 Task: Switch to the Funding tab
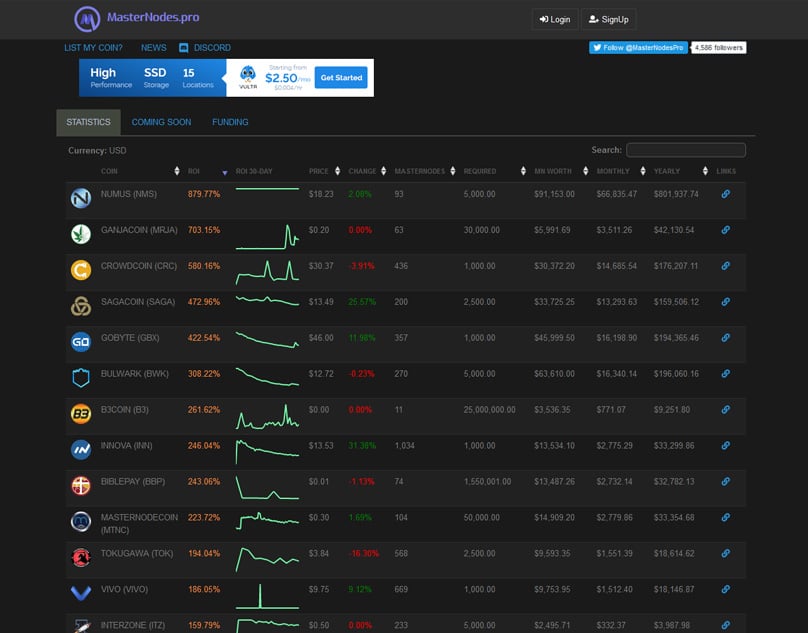coord(230,122)
